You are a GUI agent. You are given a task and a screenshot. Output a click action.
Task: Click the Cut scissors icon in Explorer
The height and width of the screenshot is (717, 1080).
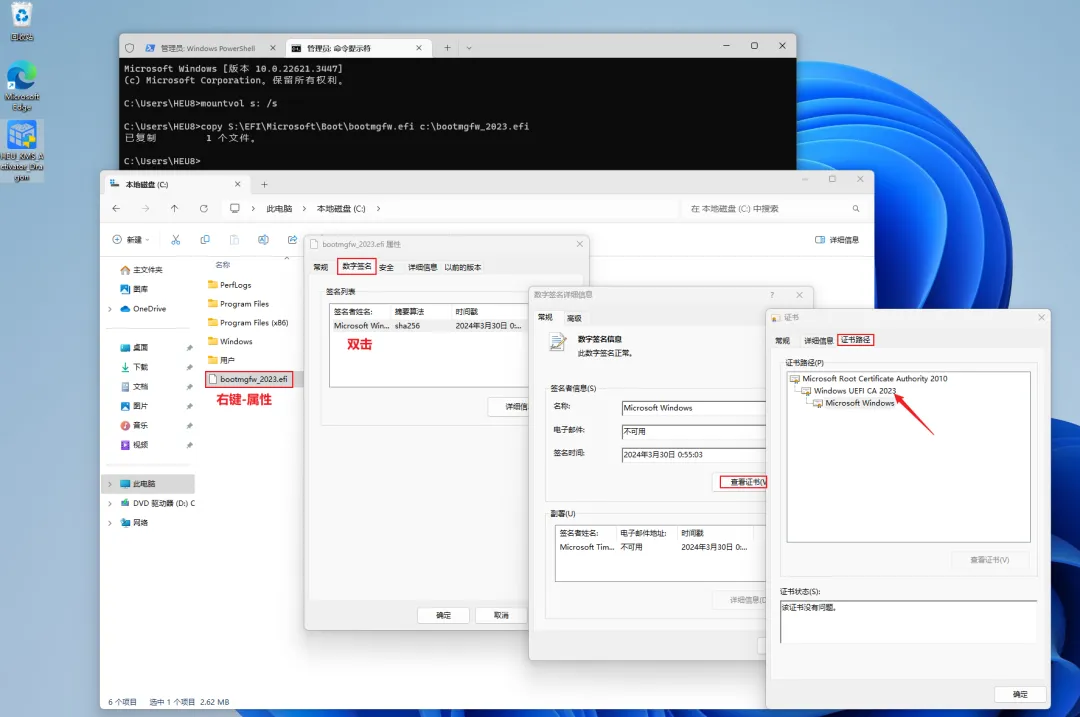tap(176, 240)
